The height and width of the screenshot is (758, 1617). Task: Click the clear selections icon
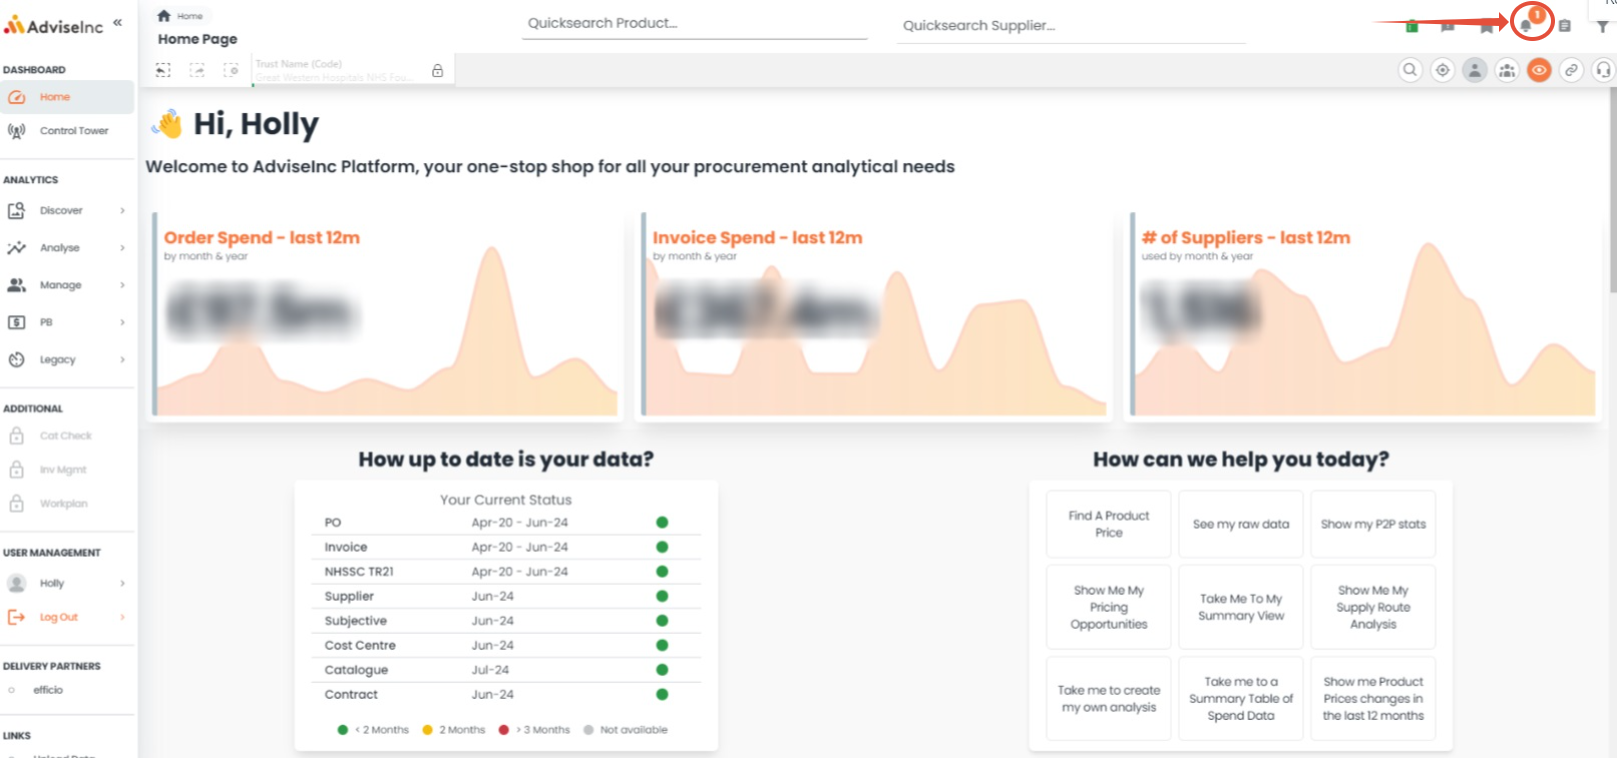click(231, 70)
